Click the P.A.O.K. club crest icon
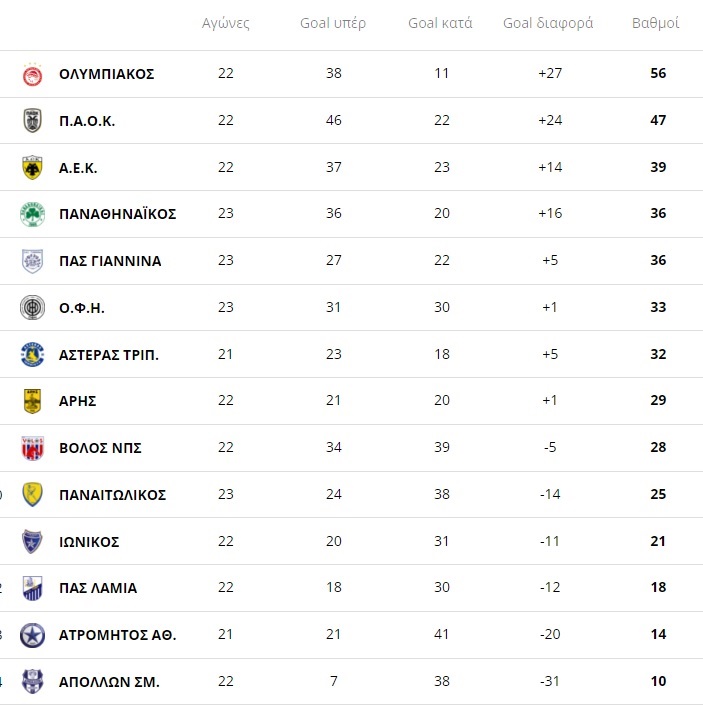This screenshot has height=705, width=703. pyautogui.click(x=32, y=120)
